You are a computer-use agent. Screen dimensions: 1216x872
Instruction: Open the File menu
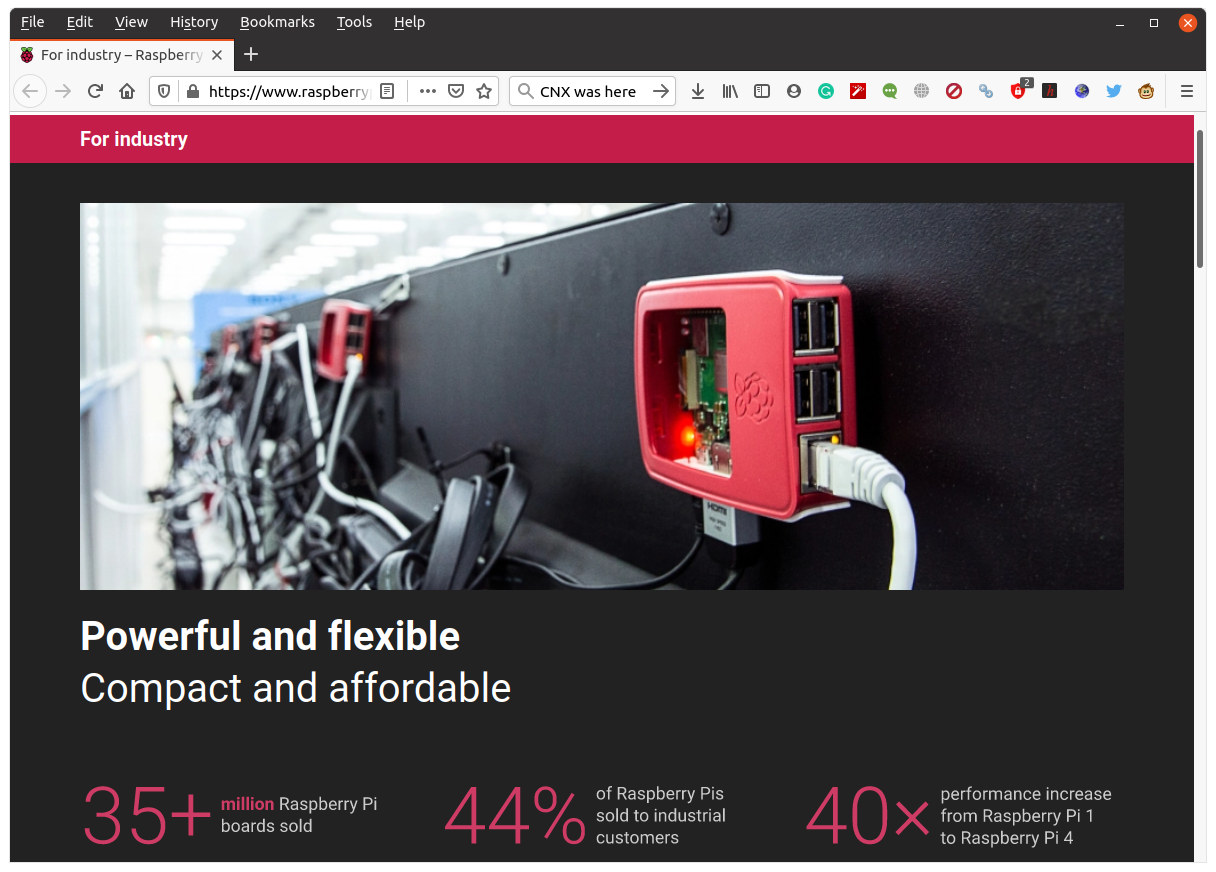[x=32, y=22]
